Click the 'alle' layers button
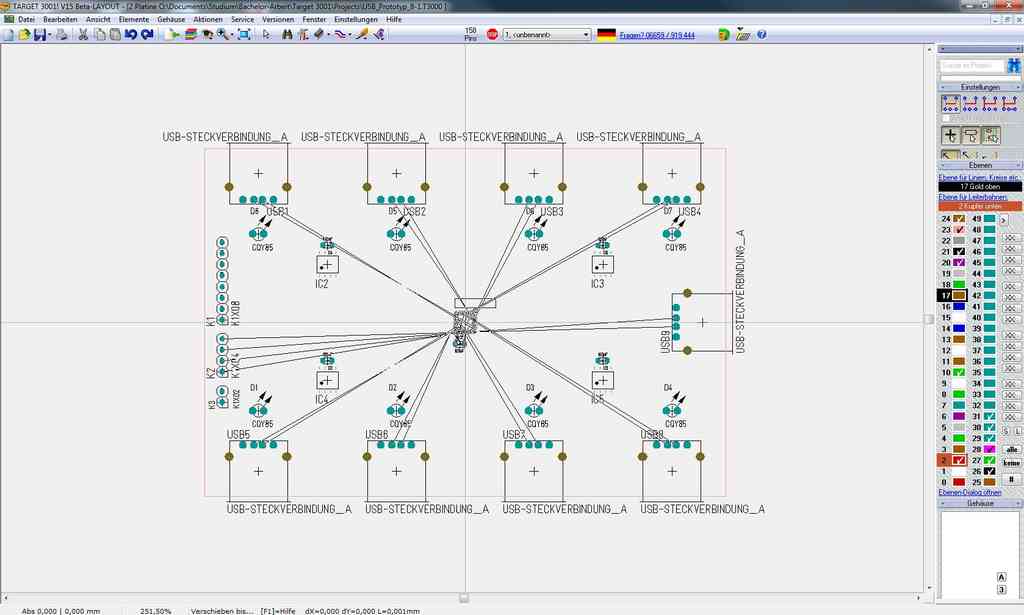The height and width of the screenshot is (615, 1024). point(1012,449)
